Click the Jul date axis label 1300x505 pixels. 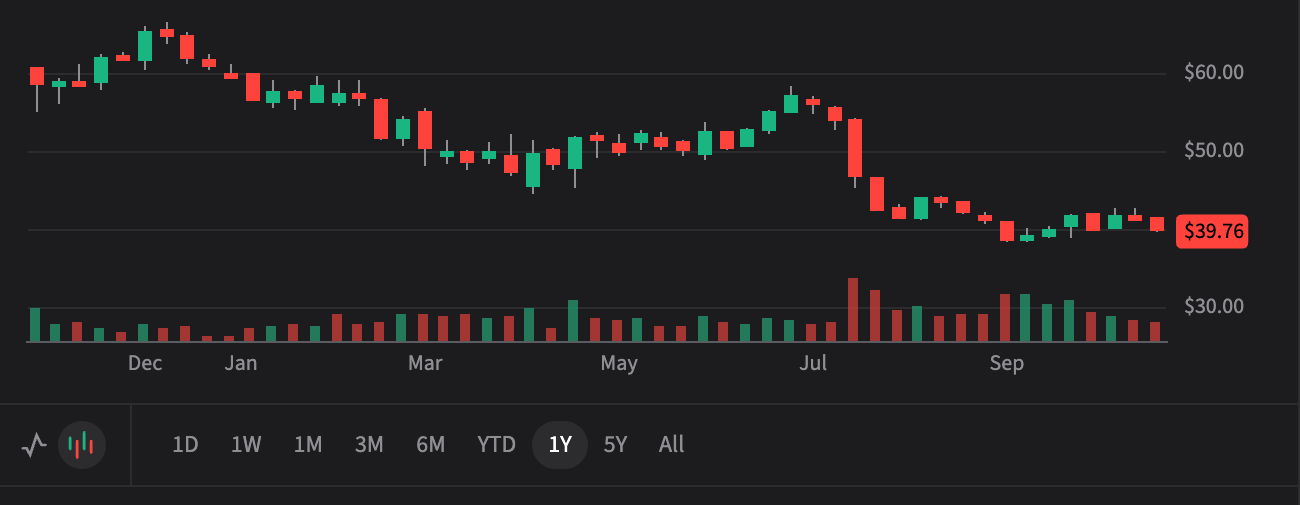click(x=813, y=364)
